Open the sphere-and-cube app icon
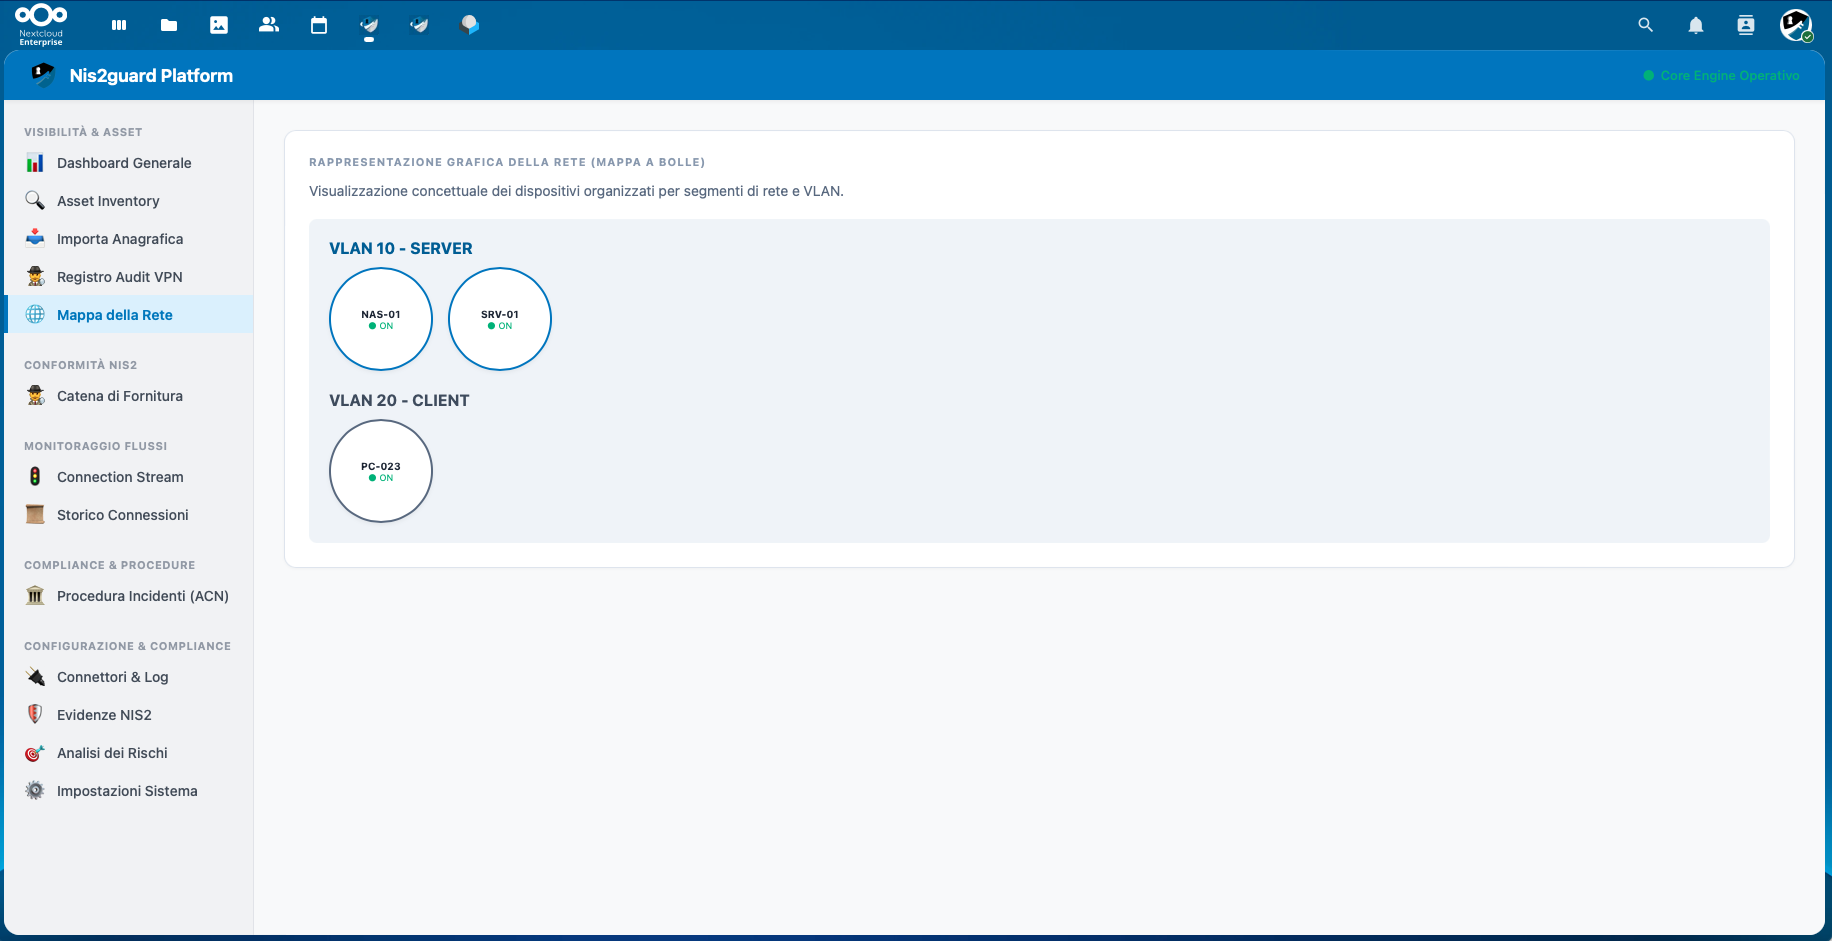 pyautogui.click(x=469, y=25)
